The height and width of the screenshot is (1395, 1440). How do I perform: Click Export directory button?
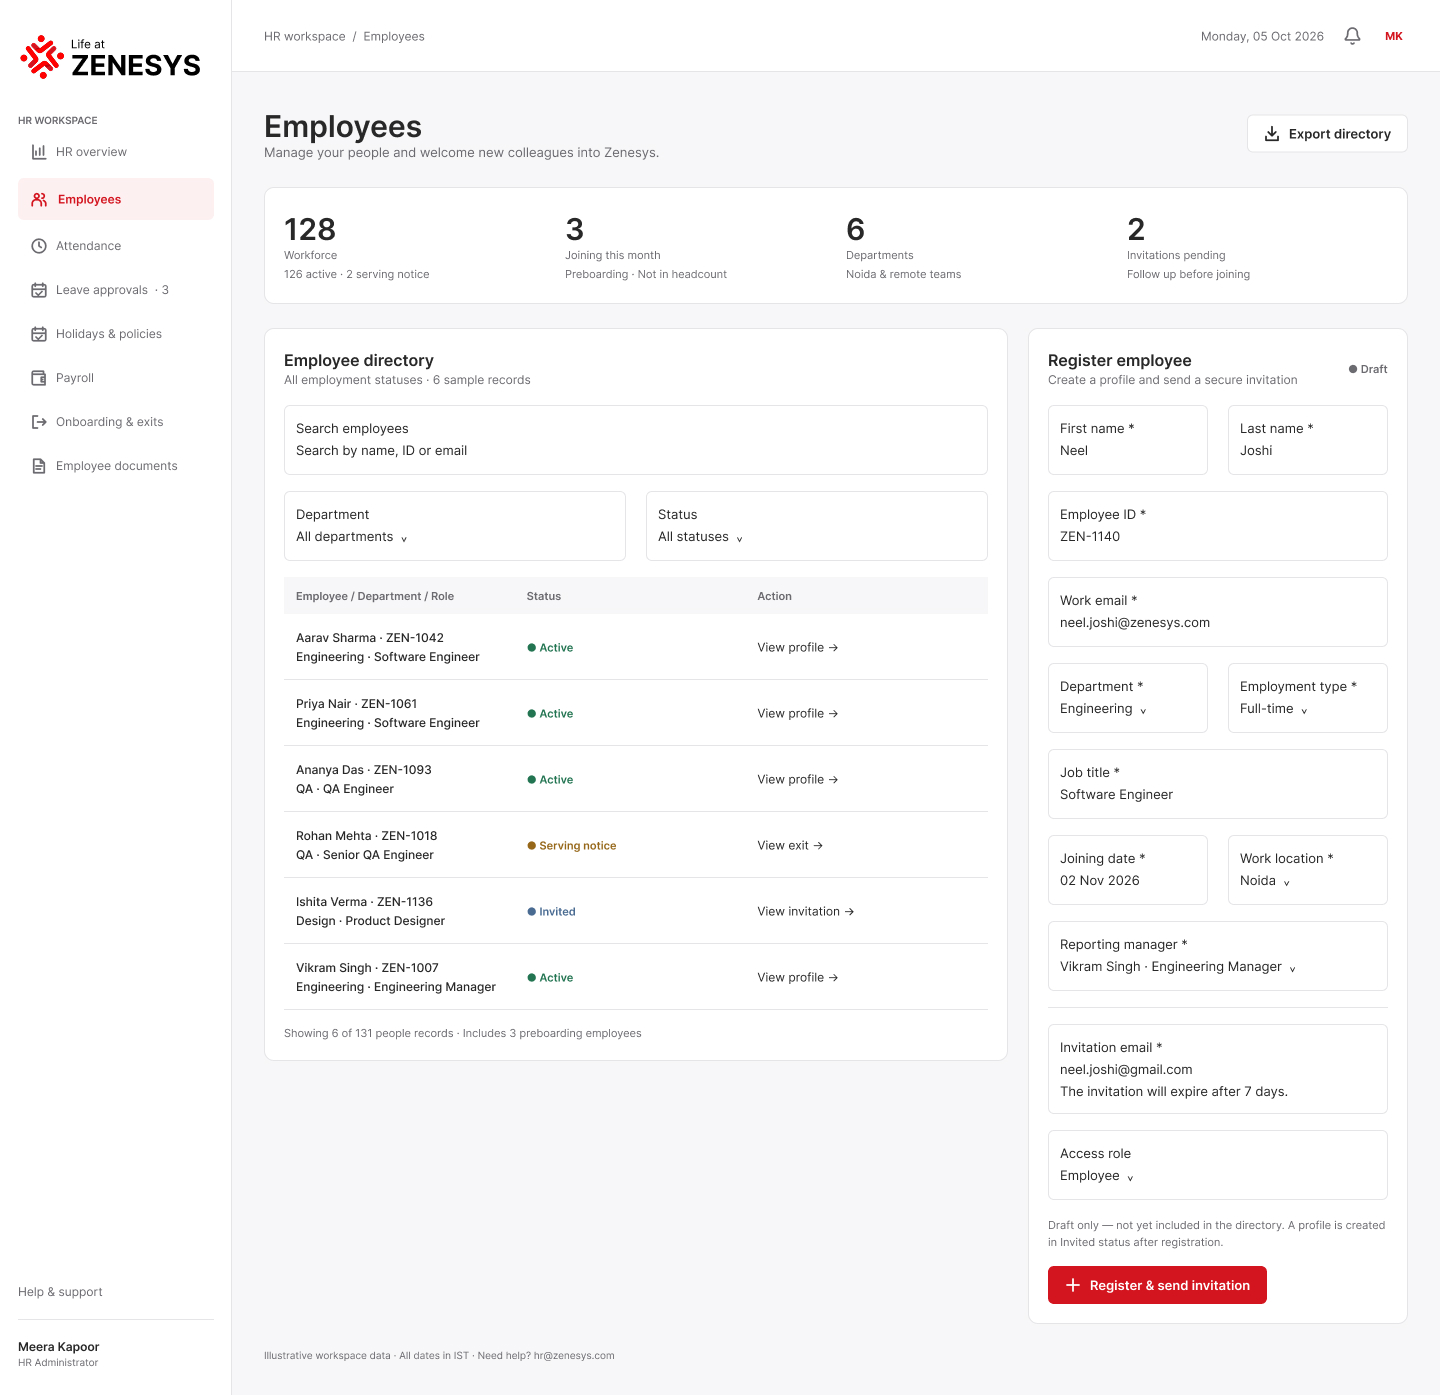click(x=1327, y=134)
